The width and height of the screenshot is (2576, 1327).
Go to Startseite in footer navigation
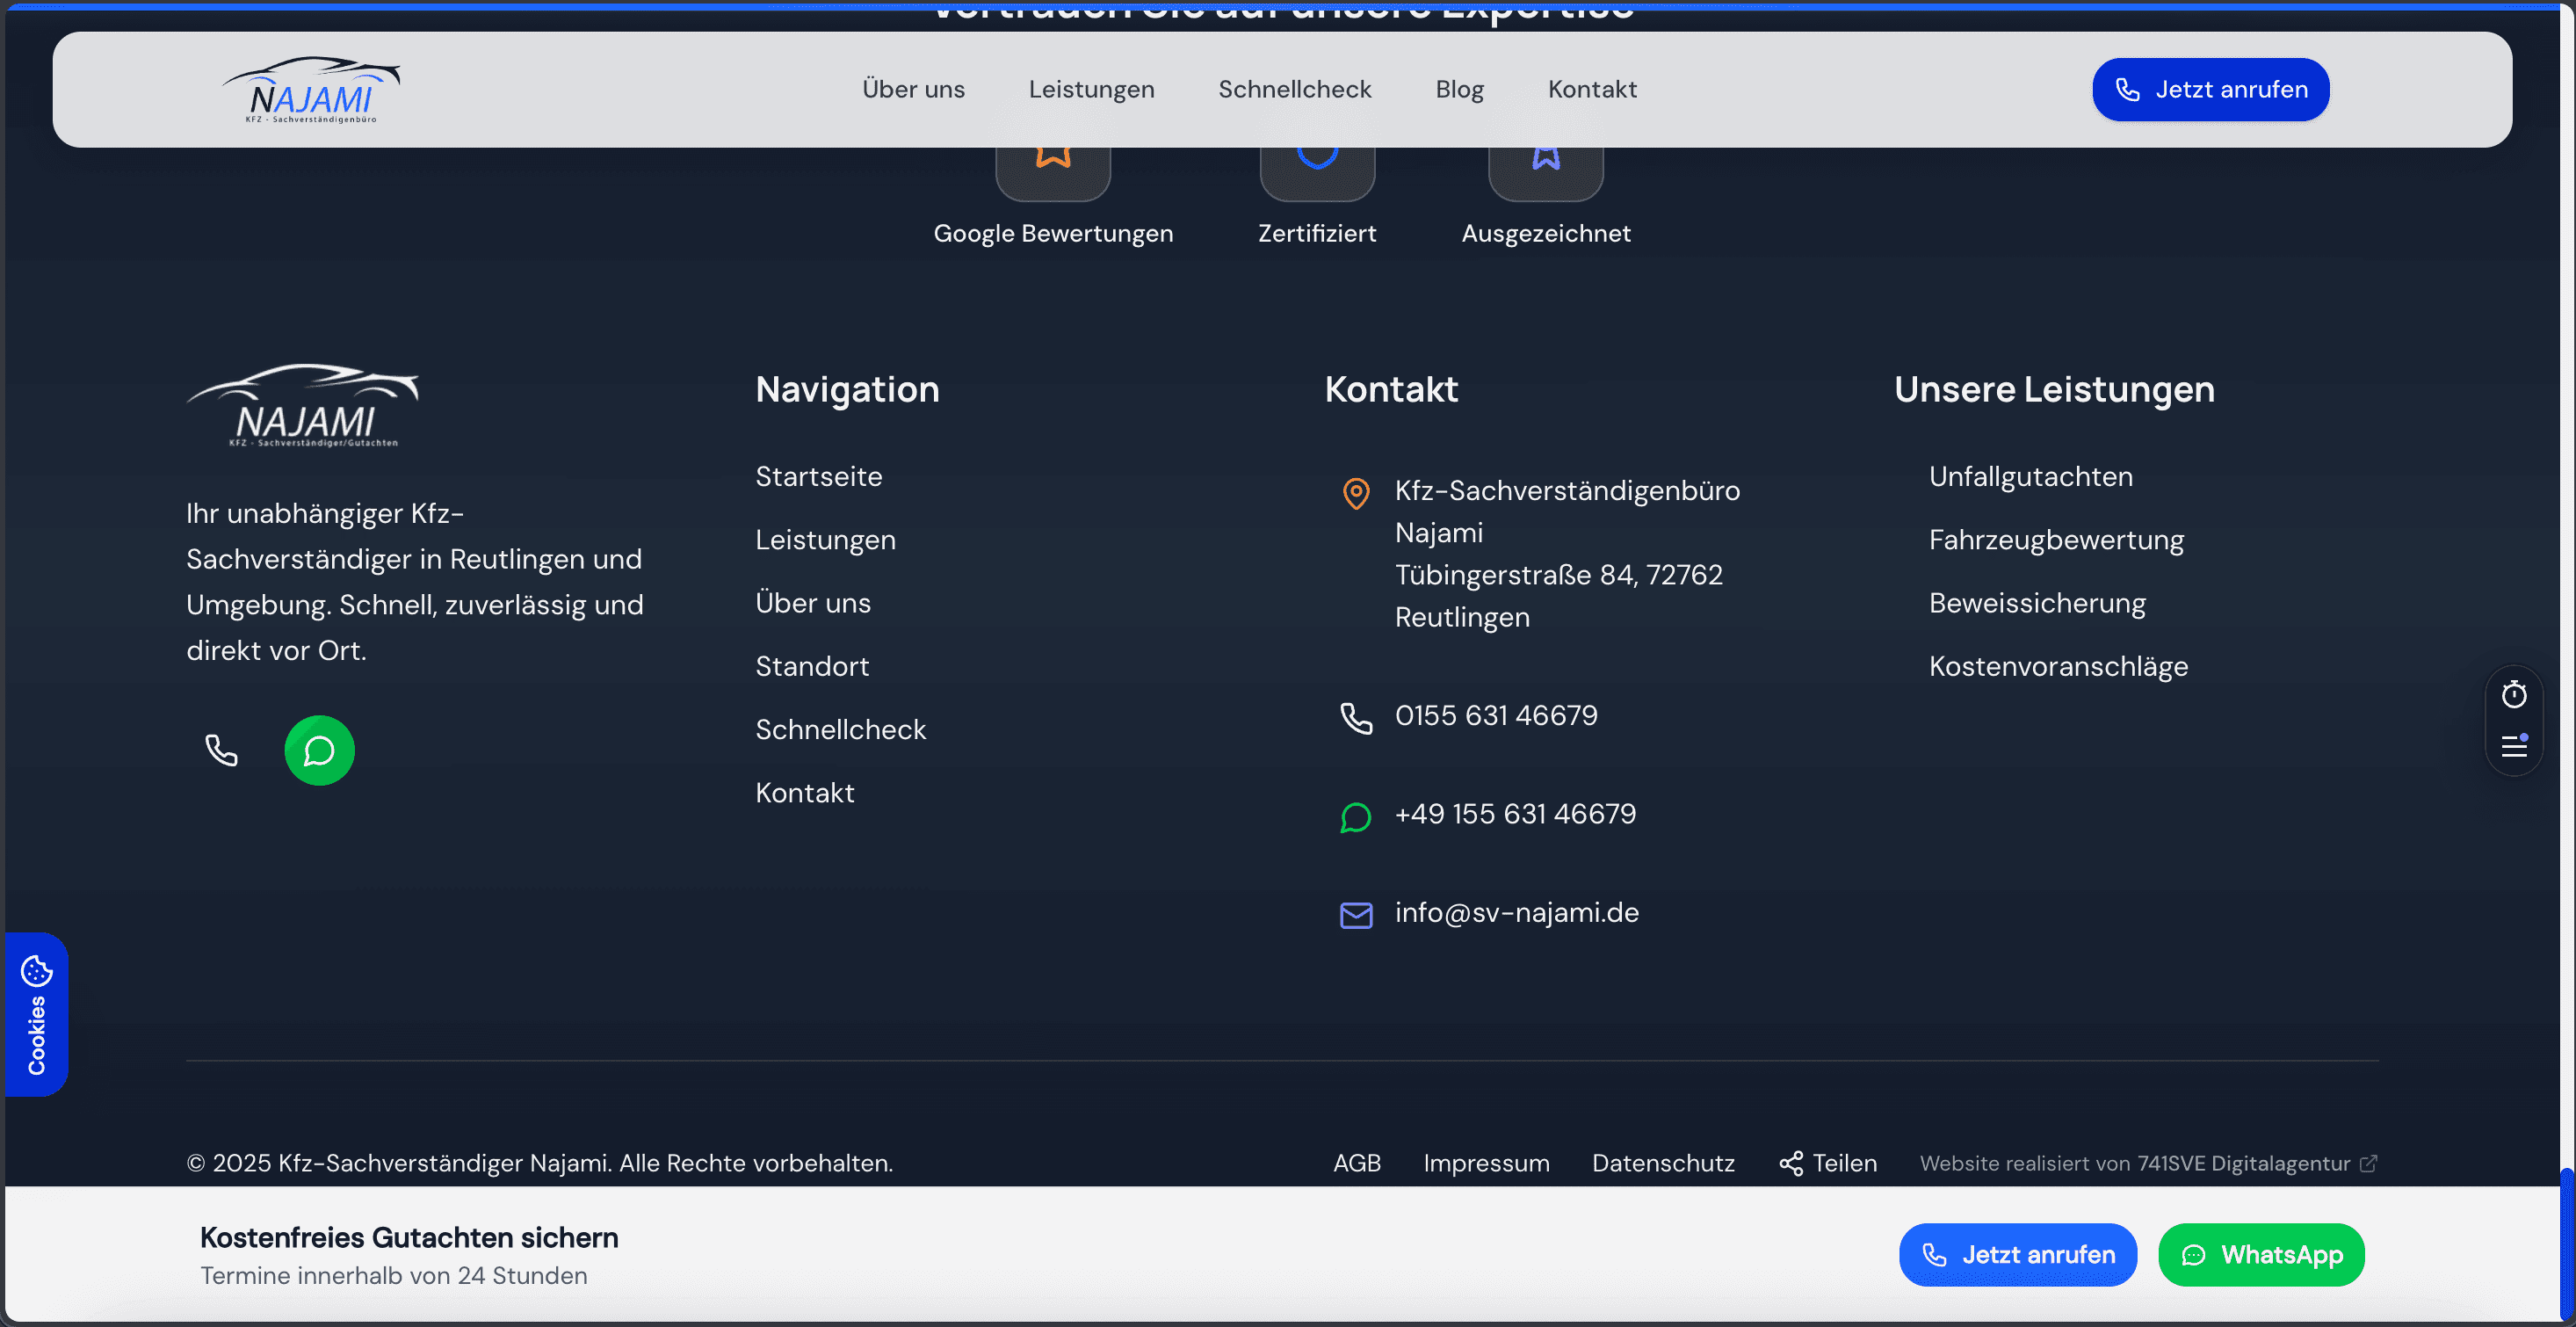818,476
